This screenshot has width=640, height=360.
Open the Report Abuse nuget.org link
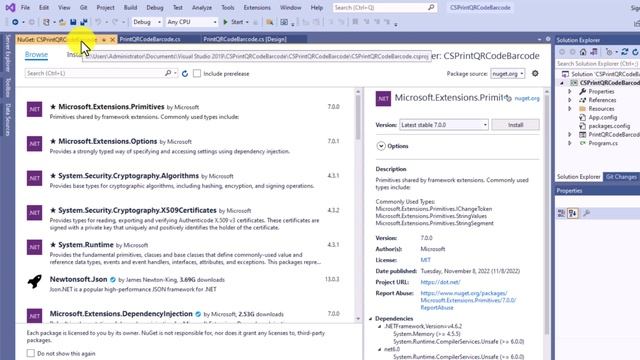tap(468, 300)
